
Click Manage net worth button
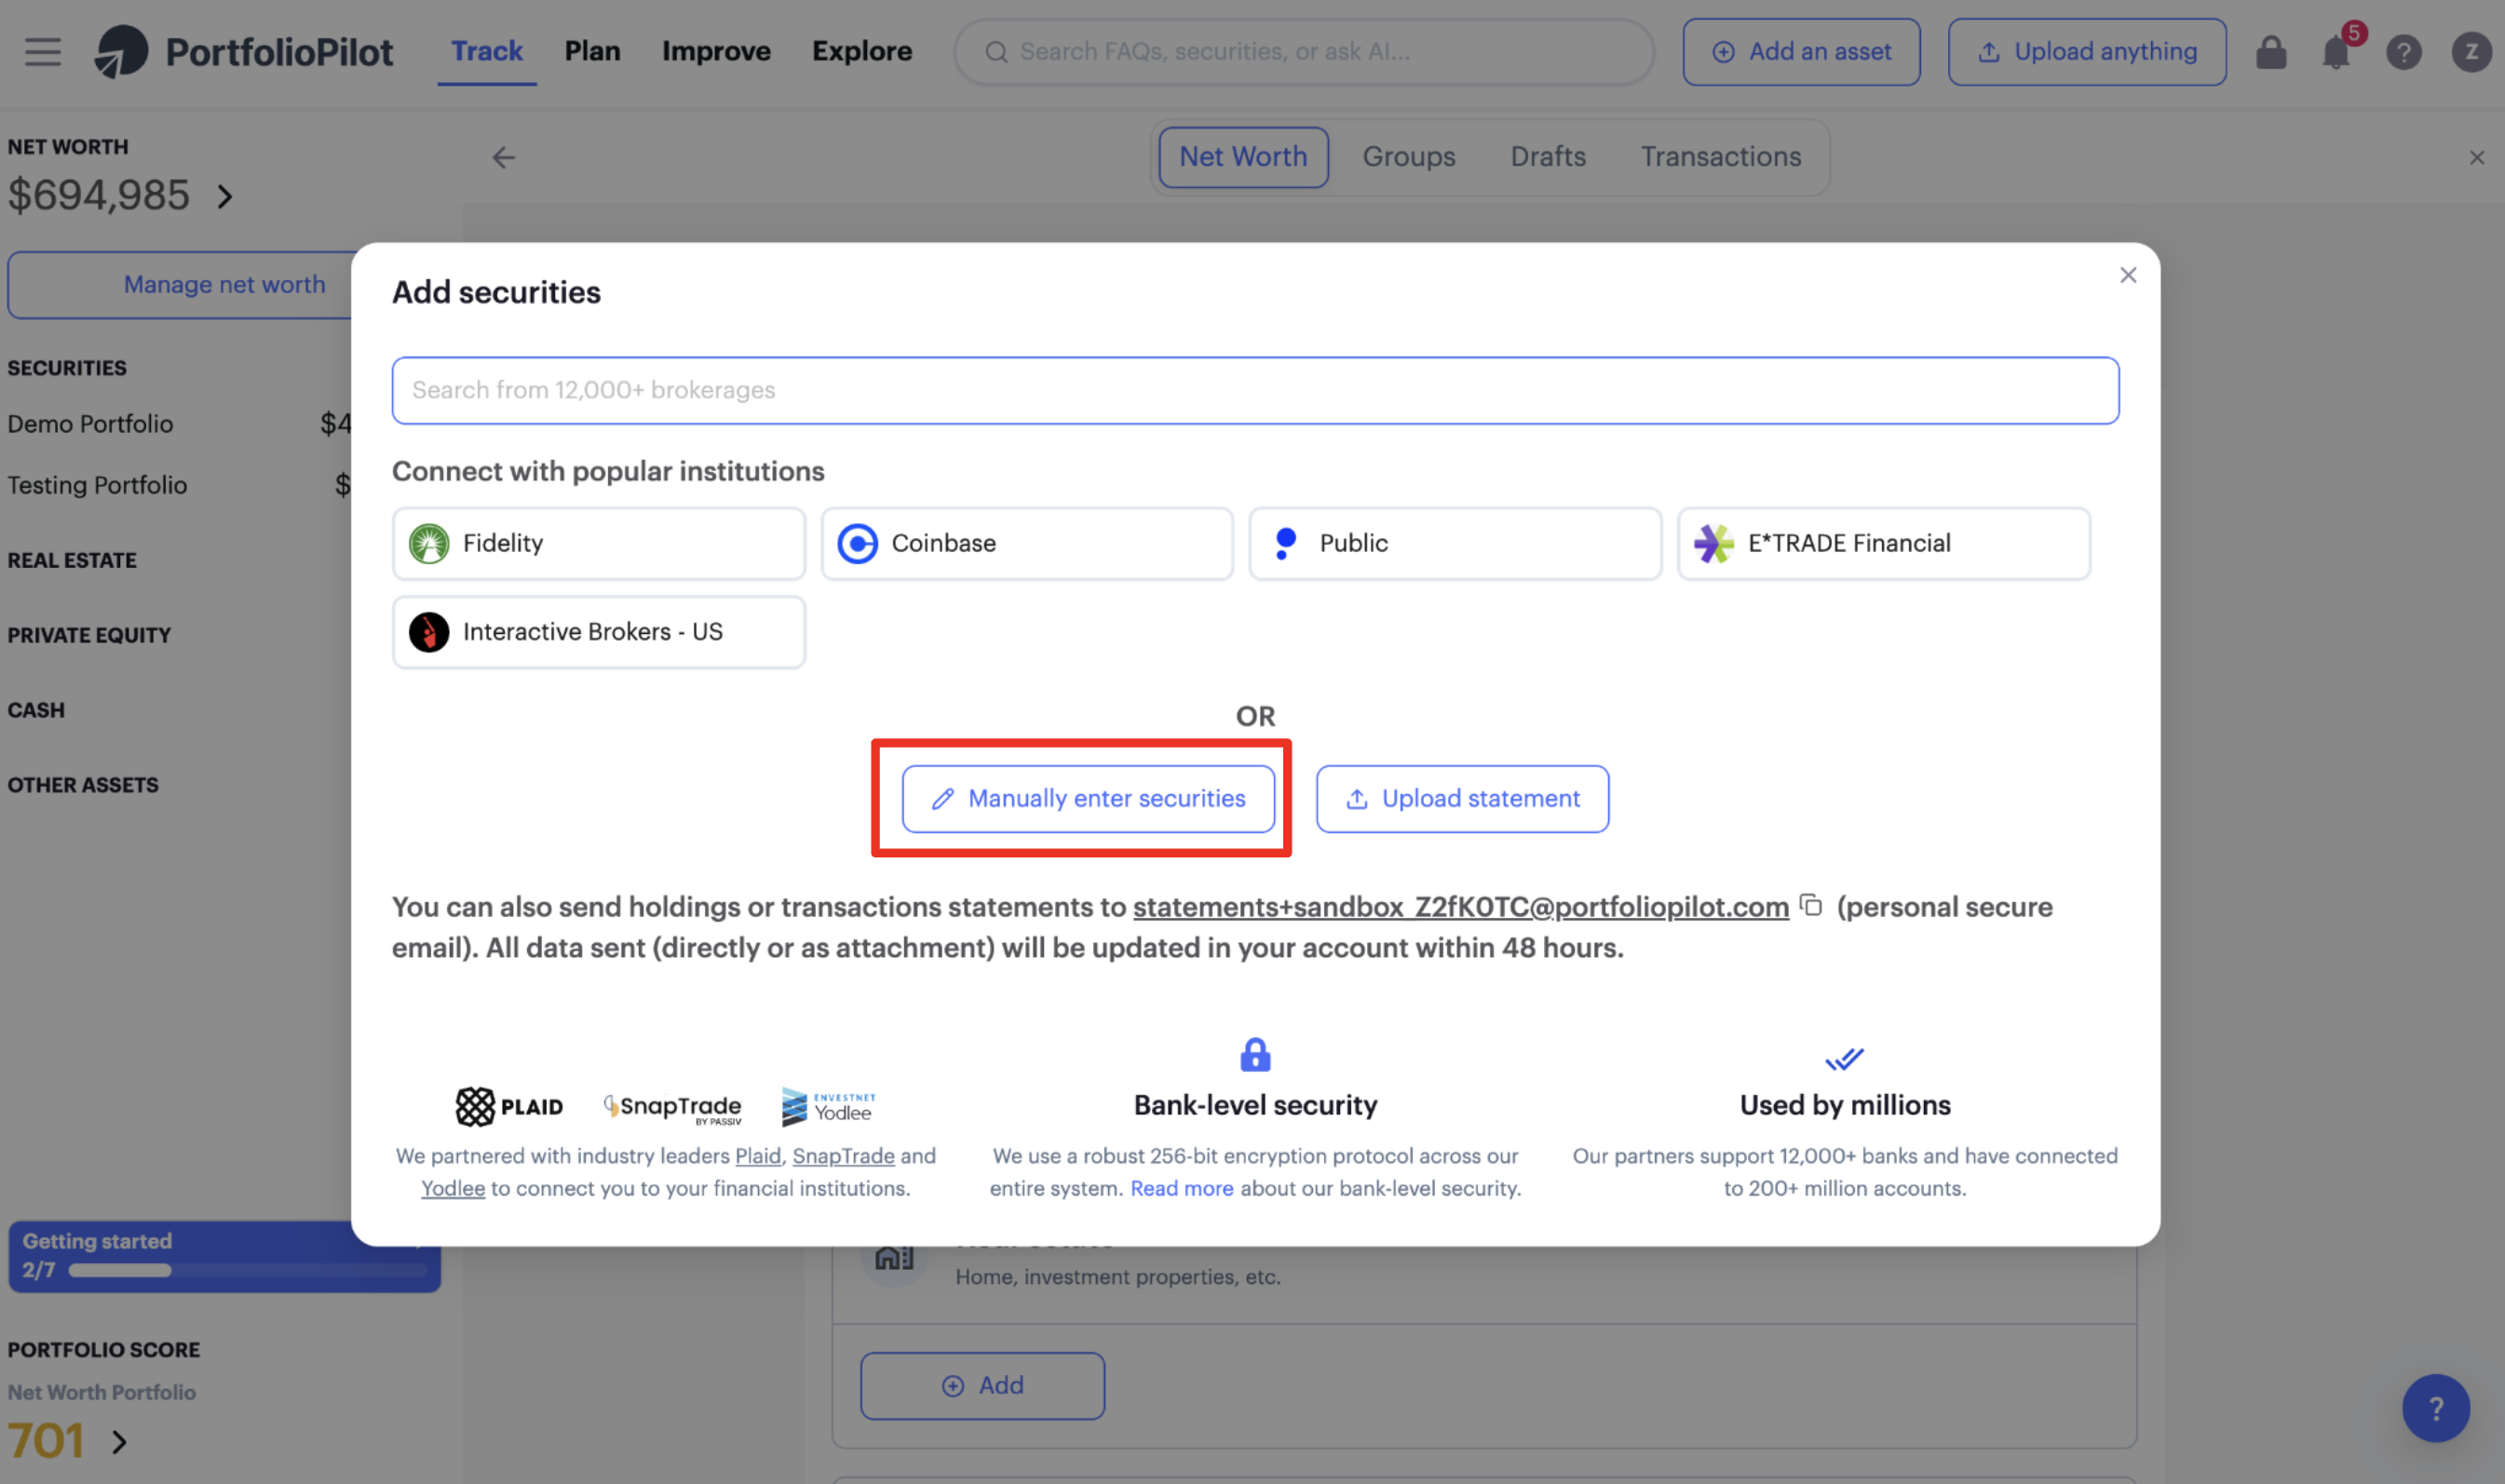coord(224,285)
